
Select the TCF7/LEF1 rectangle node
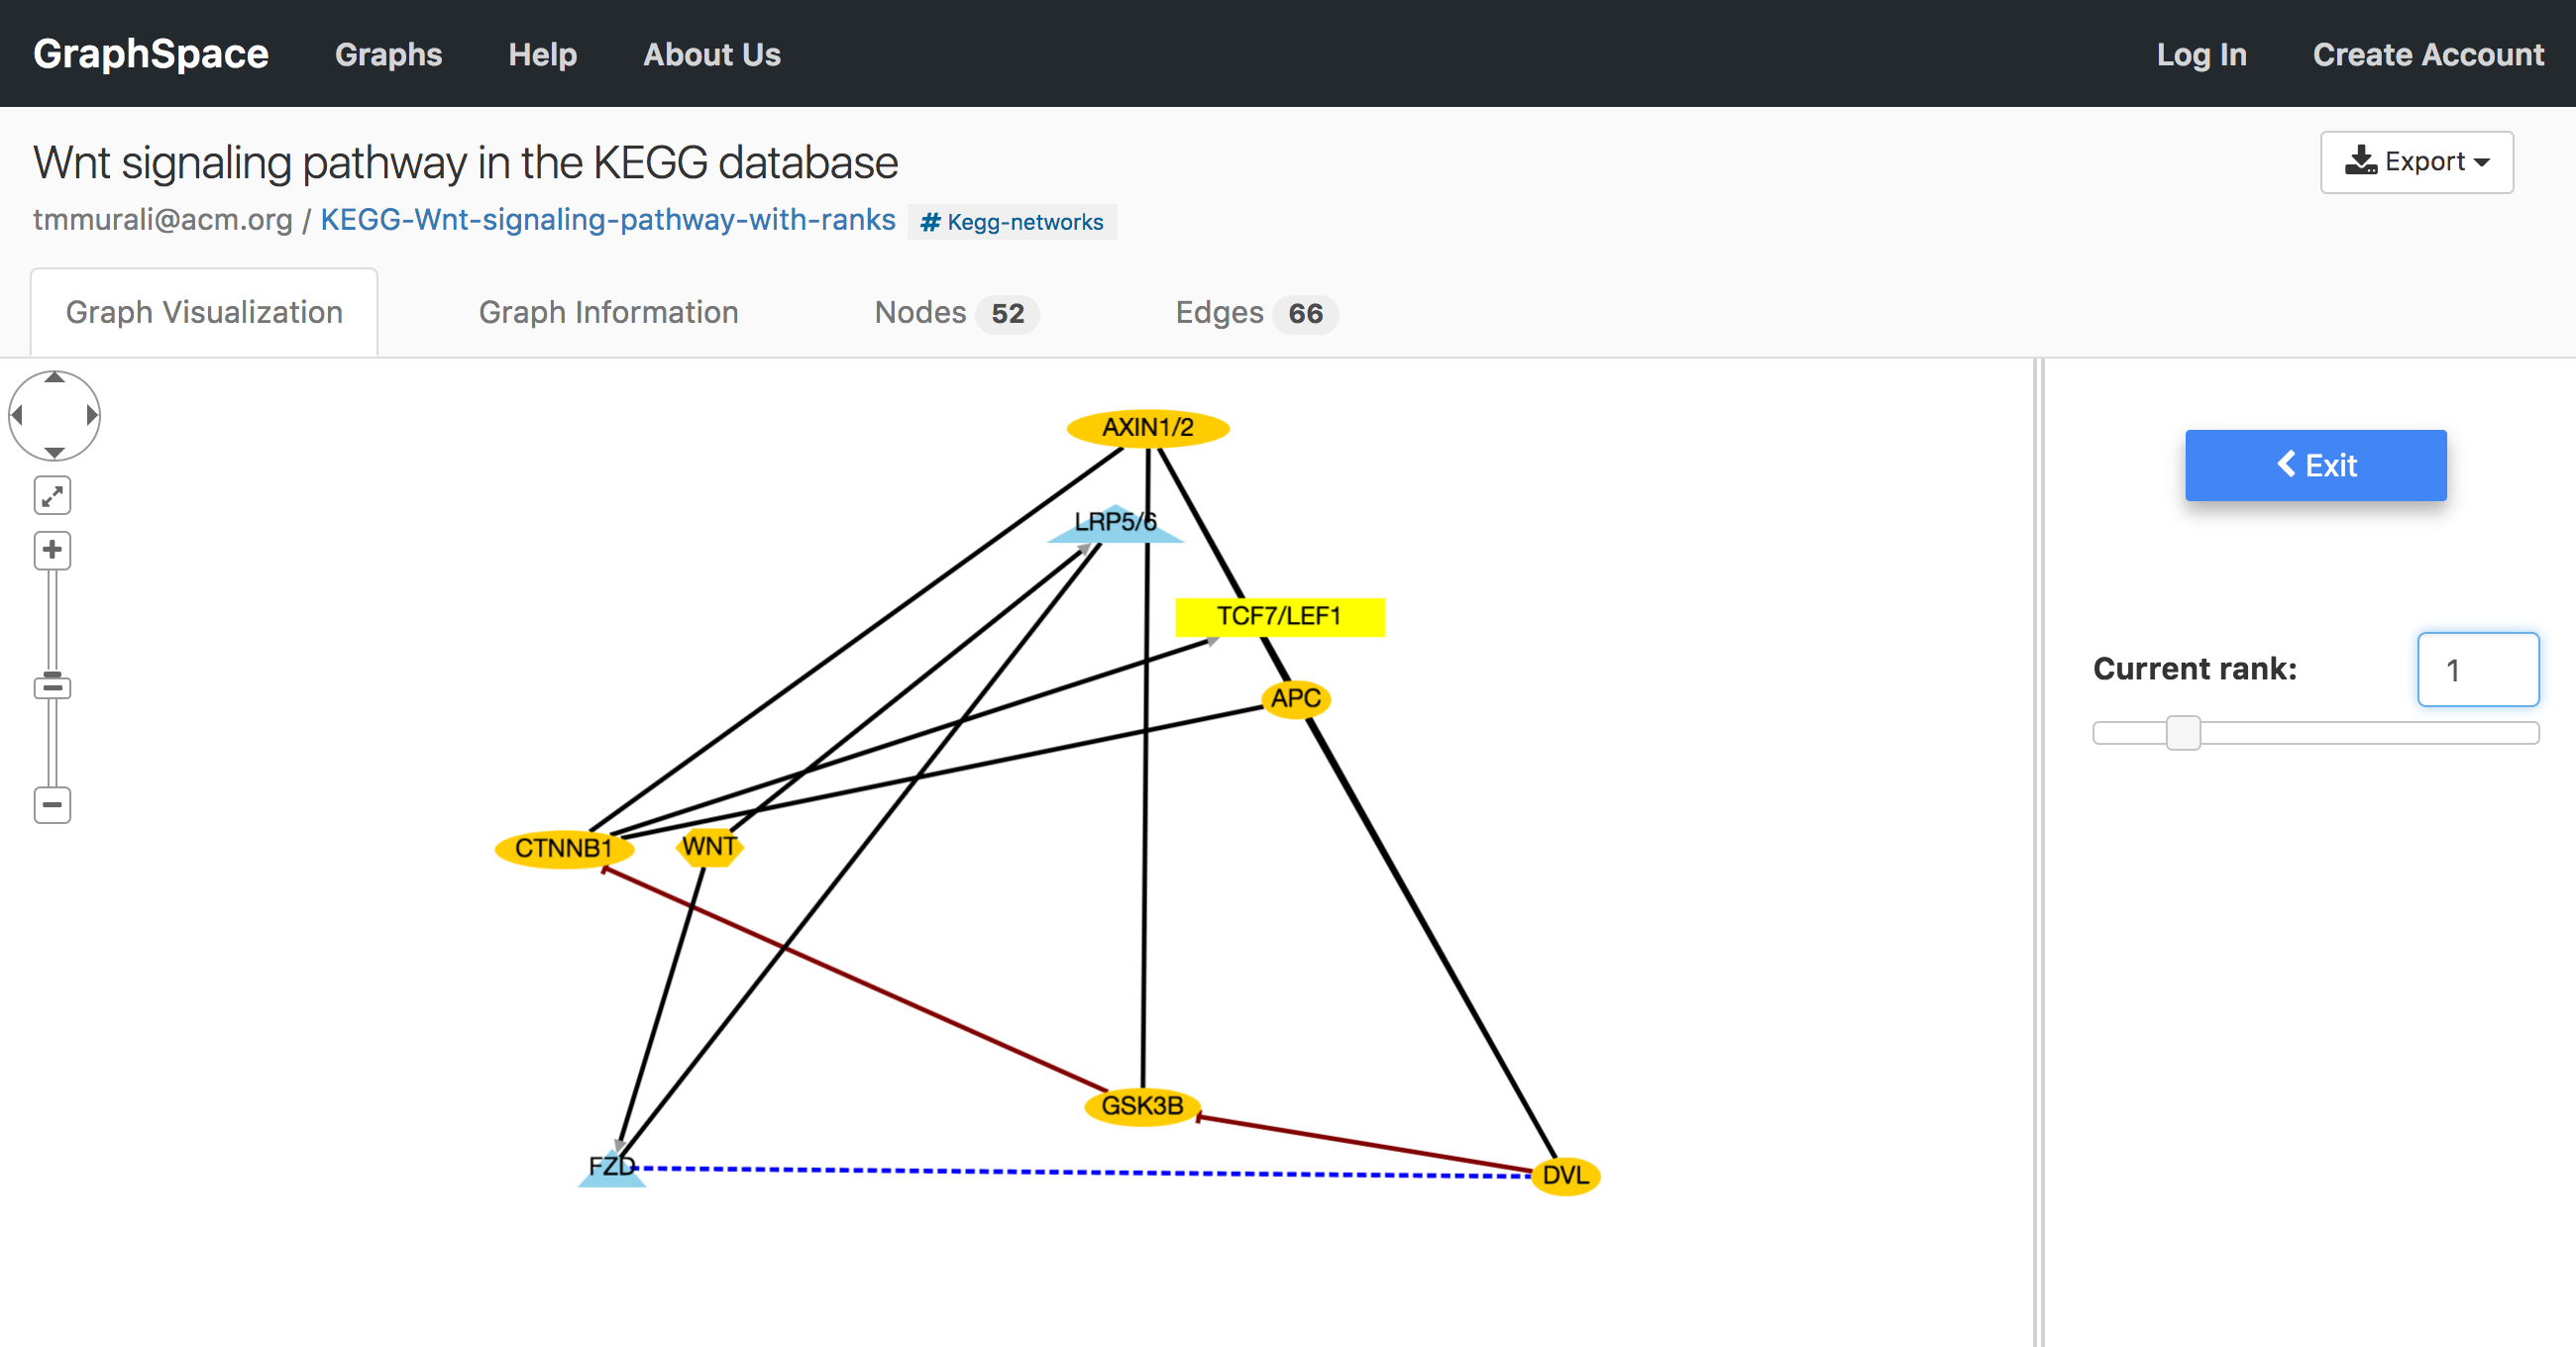point(1280,617)
